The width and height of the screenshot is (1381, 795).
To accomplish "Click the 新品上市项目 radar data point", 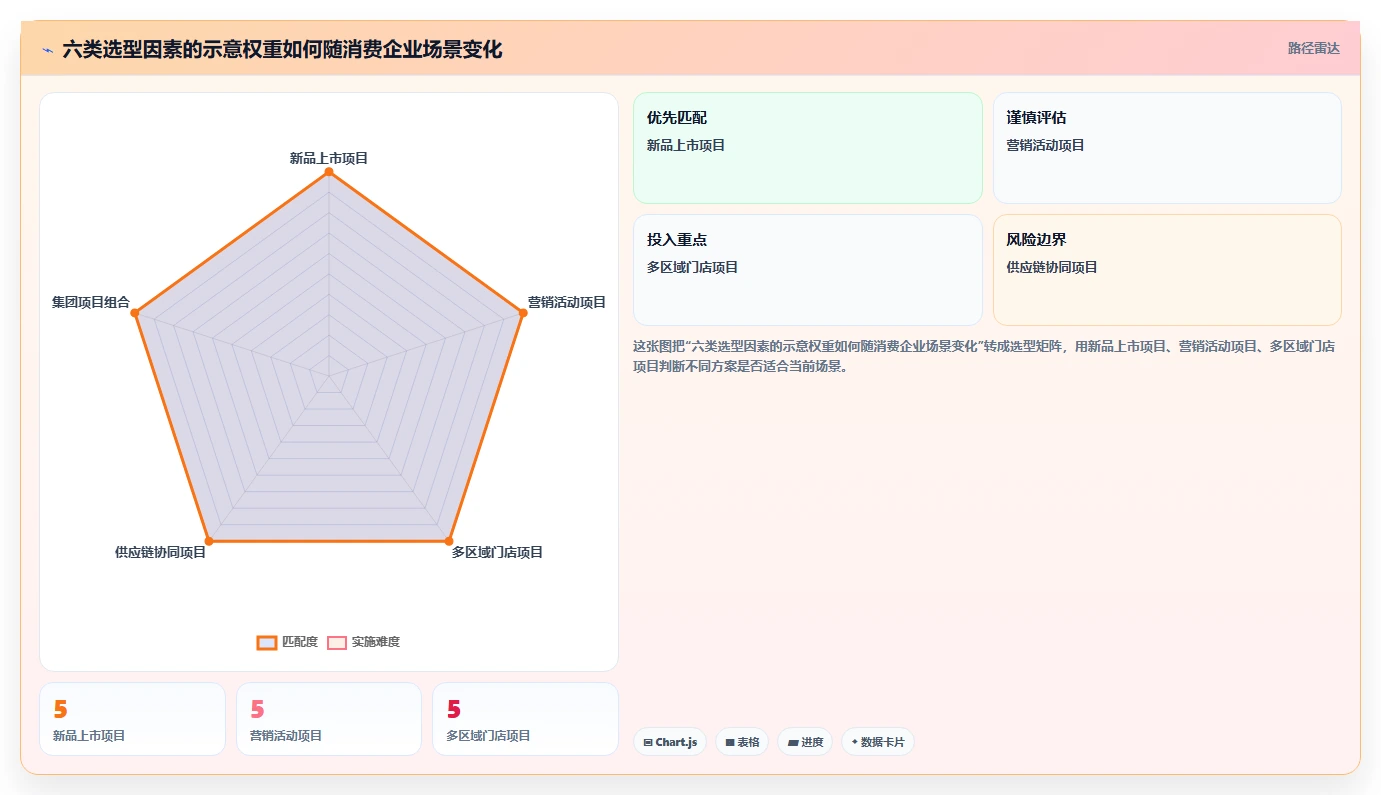I will click(x=328, y=172).
